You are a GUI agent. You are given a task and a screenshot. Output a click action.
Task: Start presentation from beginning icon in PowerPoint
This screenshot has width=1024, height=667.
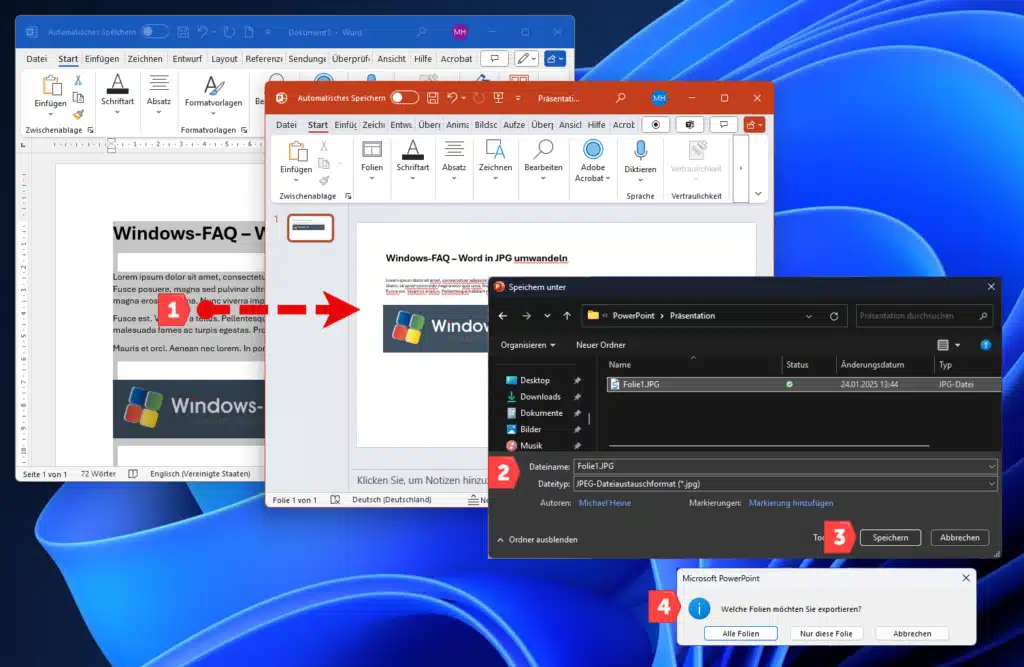498,98
